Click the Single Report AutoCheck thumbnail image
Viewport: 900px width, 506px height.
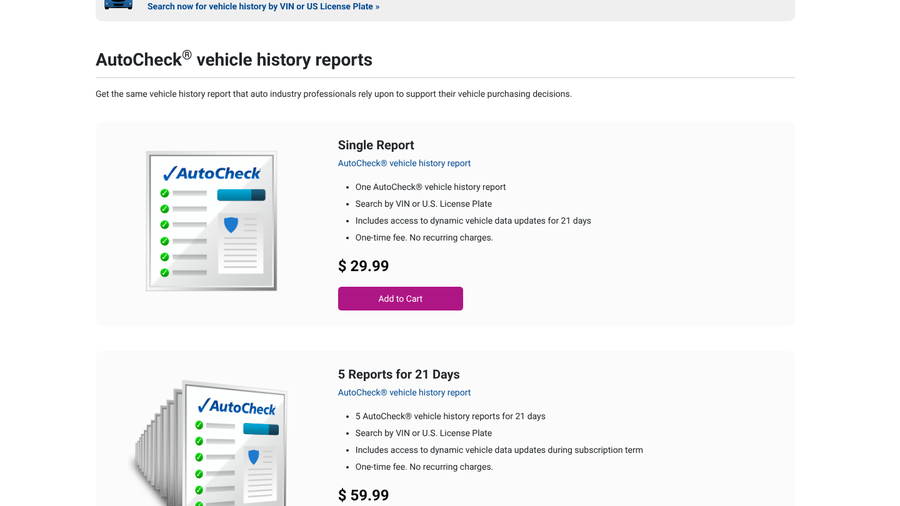coord(211,221)
